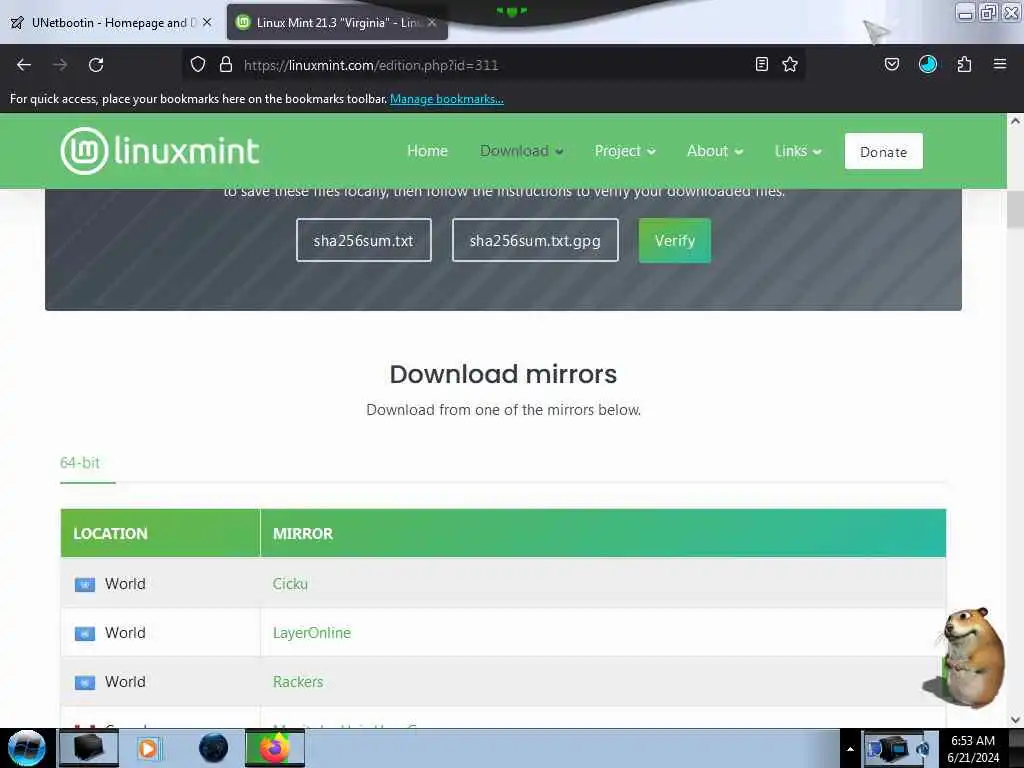Expand the Project dropdown menu
This screenshot has height=768, width=1024.
click(625, 151)
